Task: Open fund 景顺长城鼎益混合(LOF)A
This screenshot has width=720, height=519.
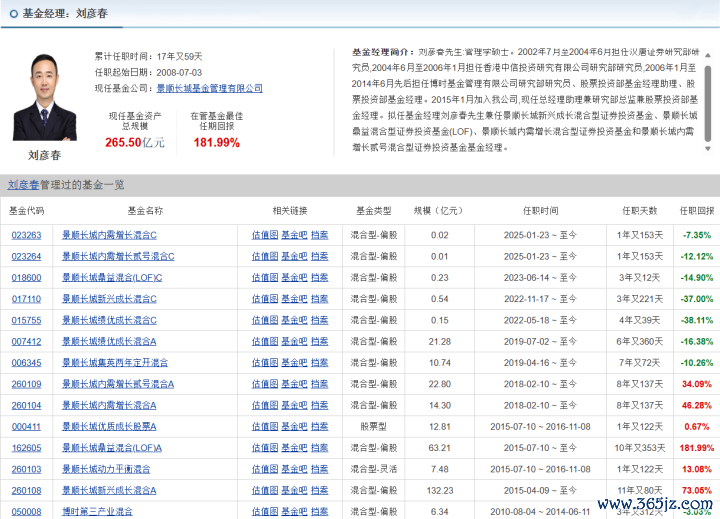Action: coord(112,448)
